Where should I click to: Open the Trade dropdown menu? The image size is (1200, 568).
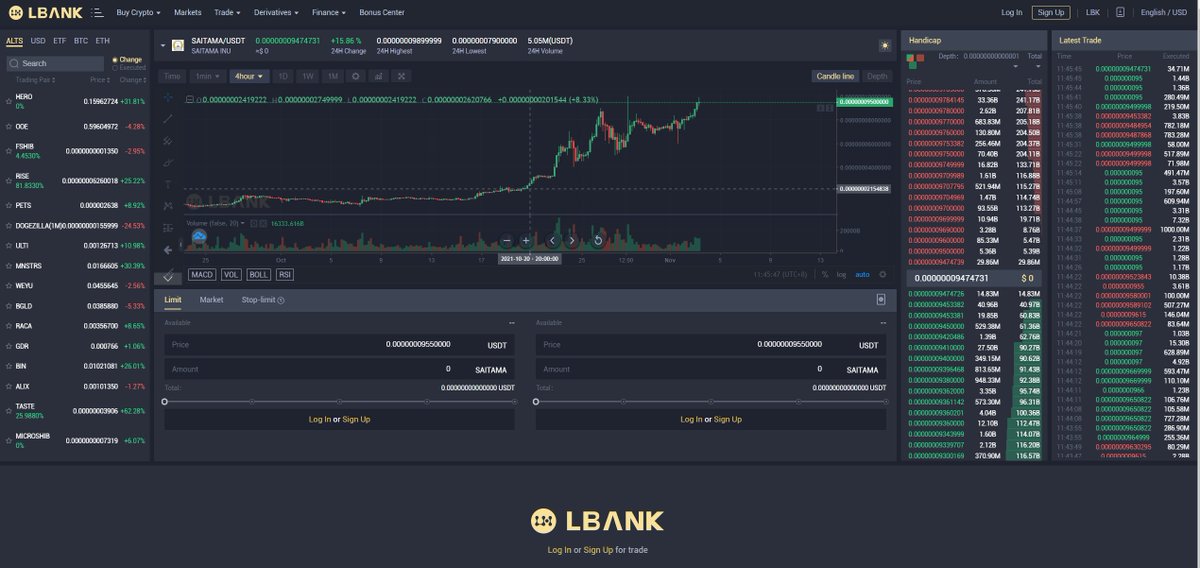pyautogui.click(x=226, y=13)
